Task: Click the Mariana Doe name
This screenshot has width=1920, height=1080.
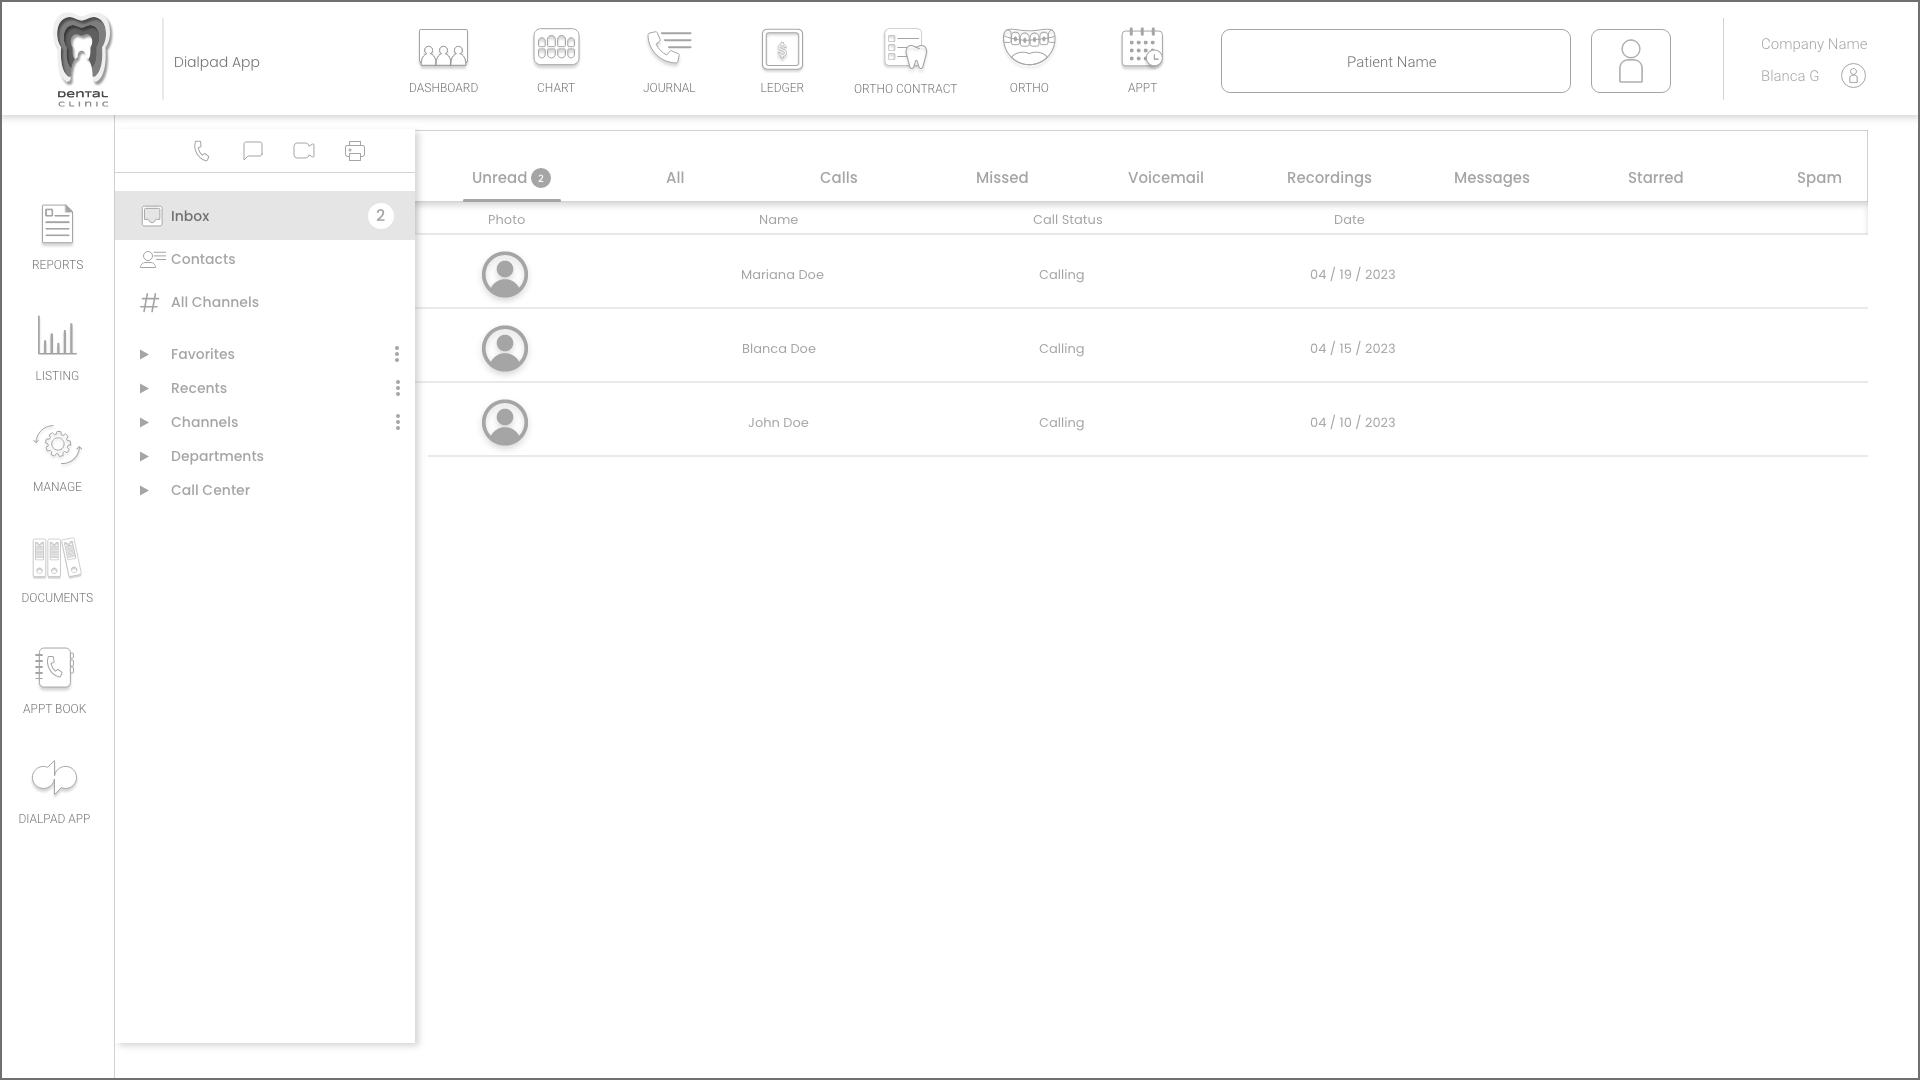Action: 782,275
